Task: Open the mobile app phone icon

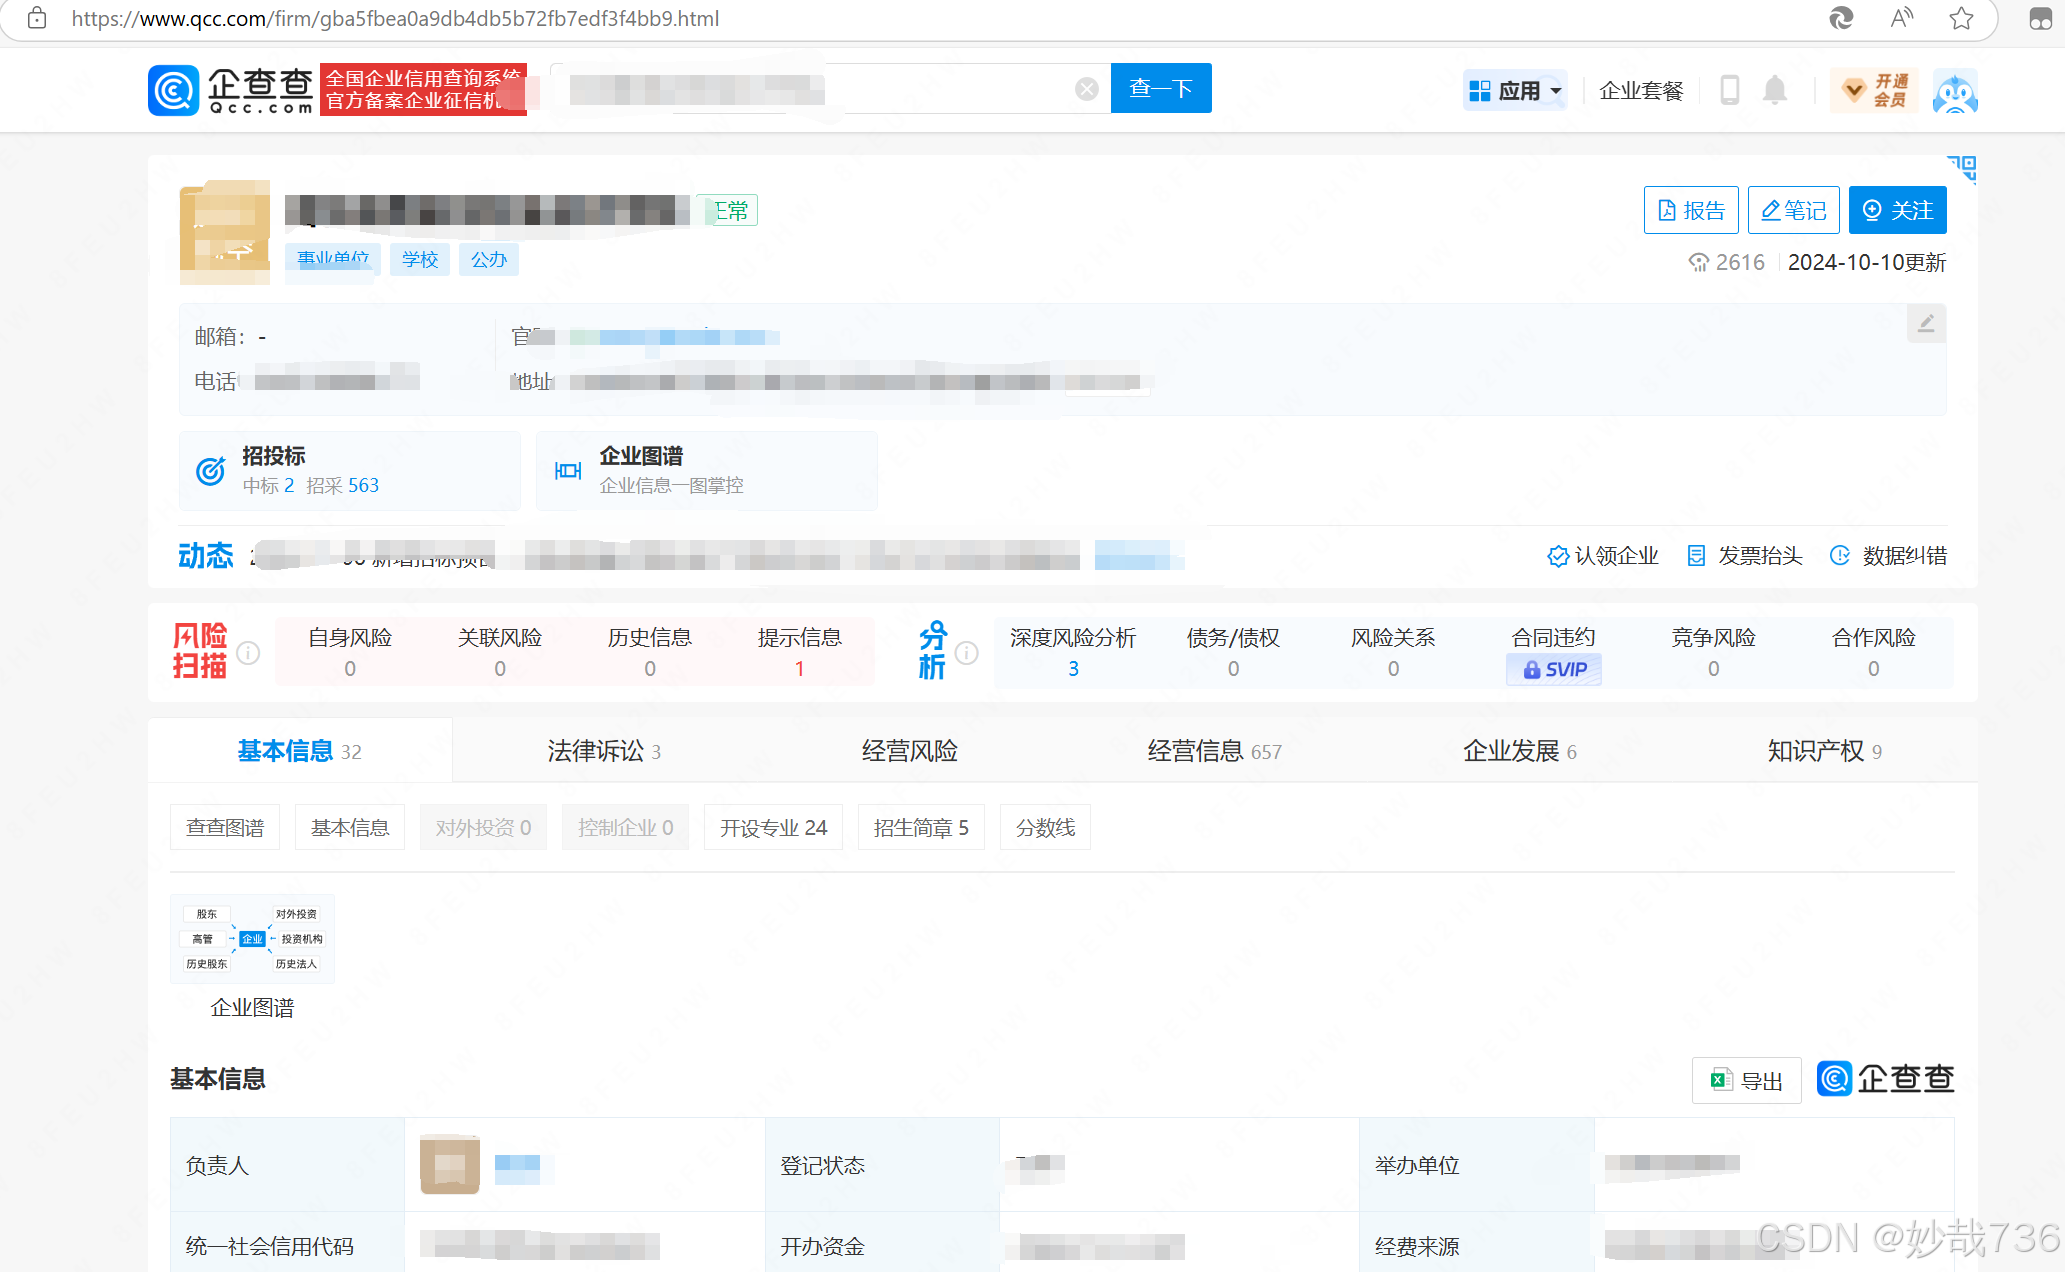Action: click(1729, 90)
